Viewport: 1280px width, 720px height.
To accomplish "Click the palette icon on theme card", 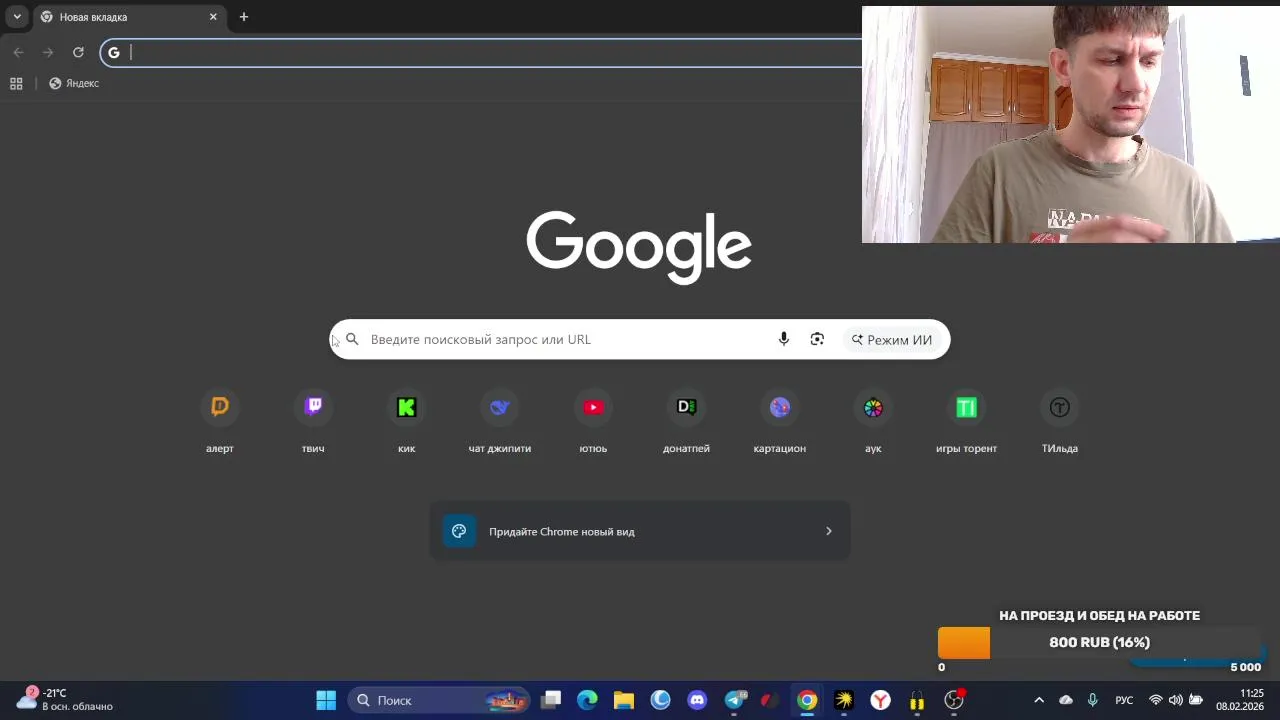I will pos(459,531).
